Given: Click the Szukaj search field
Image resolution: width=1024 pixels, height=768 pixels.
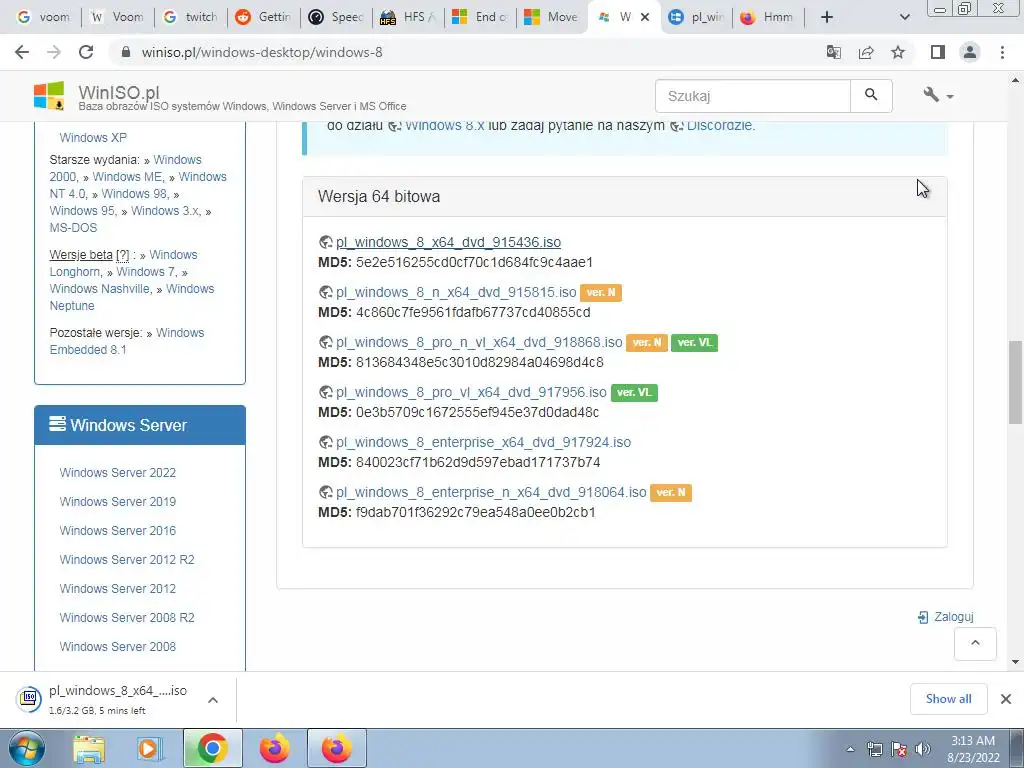Looking at the screenshot, I should pos(753,95).
